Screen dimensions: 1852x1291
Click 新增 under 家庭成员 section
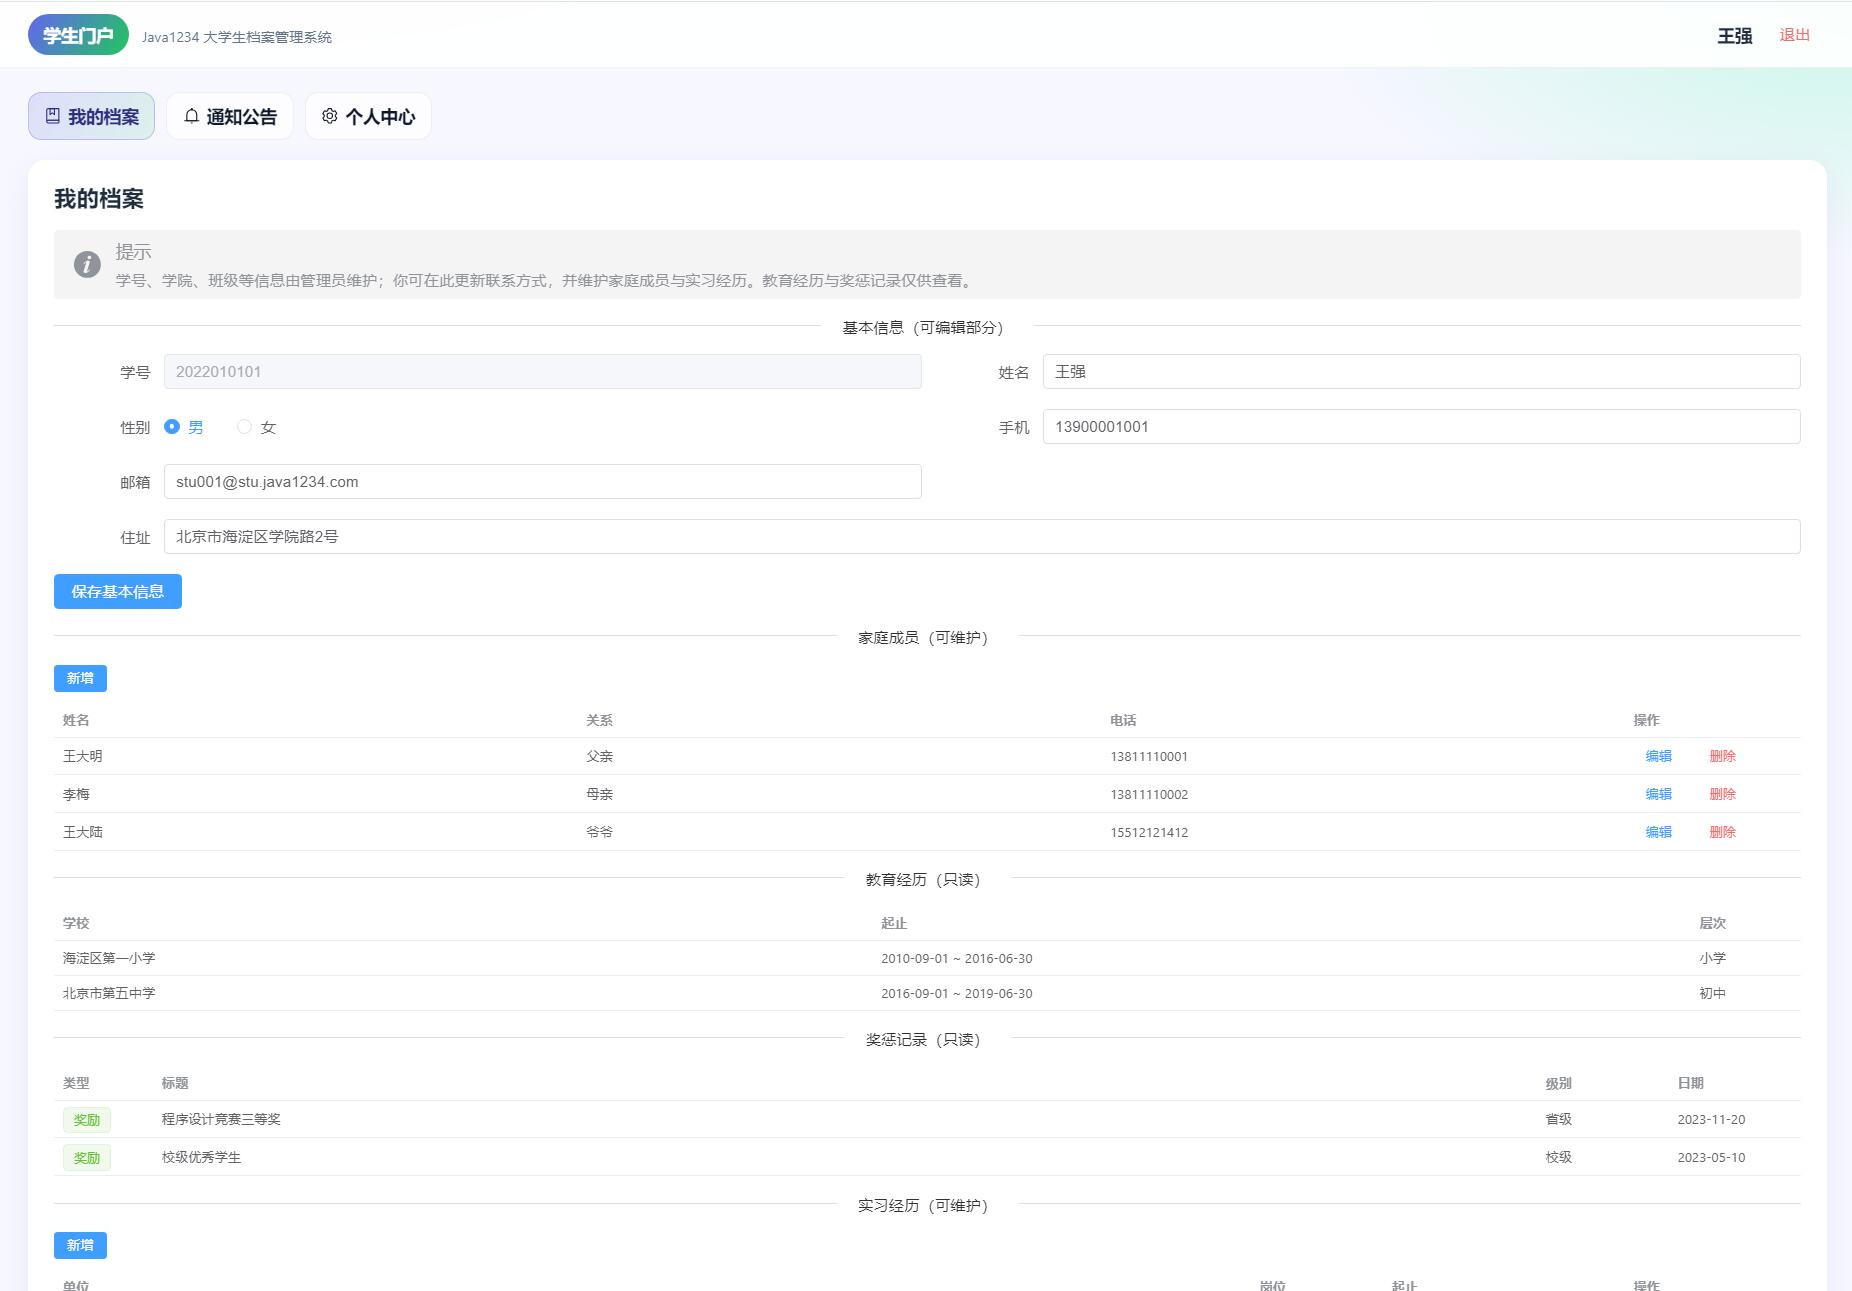tap(80, 678)
